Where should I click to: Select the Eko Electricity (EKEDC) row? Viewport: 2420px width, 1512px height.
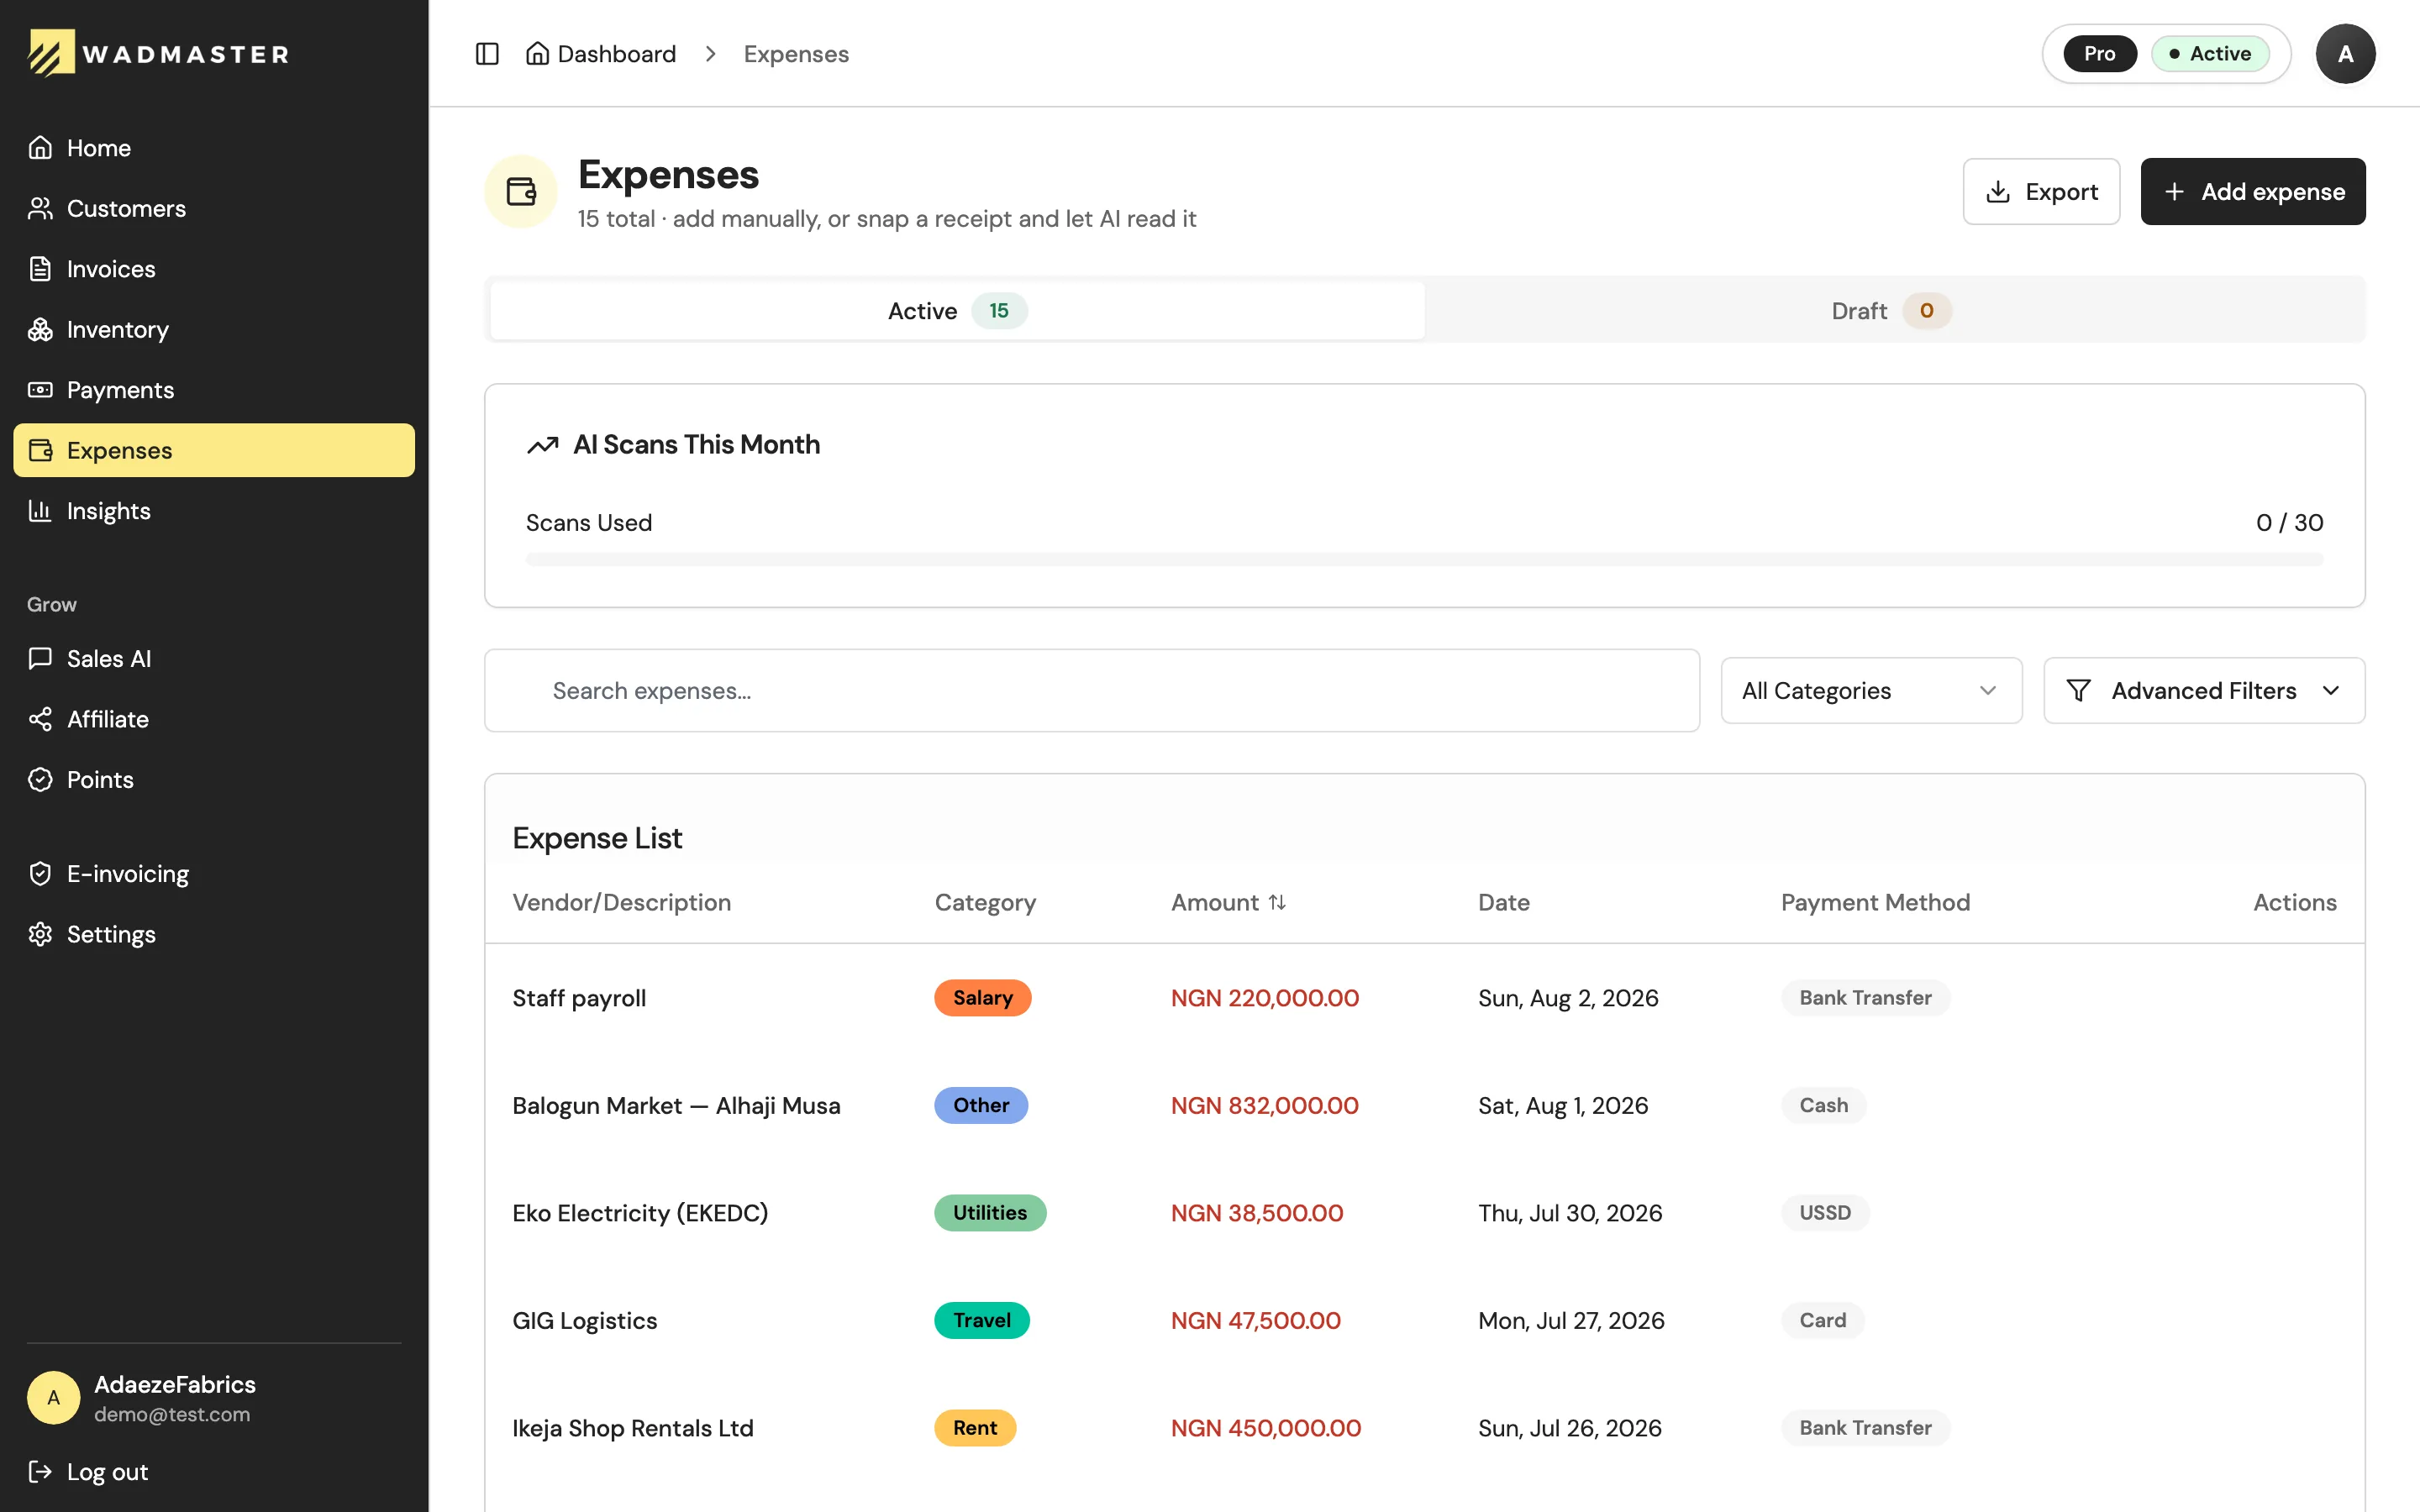(1424, 1213)
